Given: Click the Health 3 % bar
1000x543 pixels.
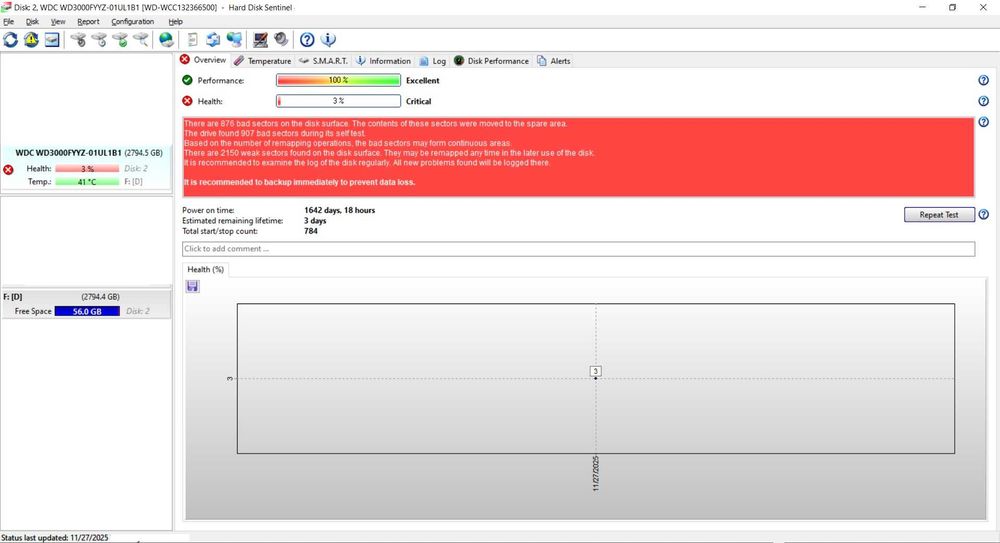Looking at the screenshot, I should pos(338,101).
